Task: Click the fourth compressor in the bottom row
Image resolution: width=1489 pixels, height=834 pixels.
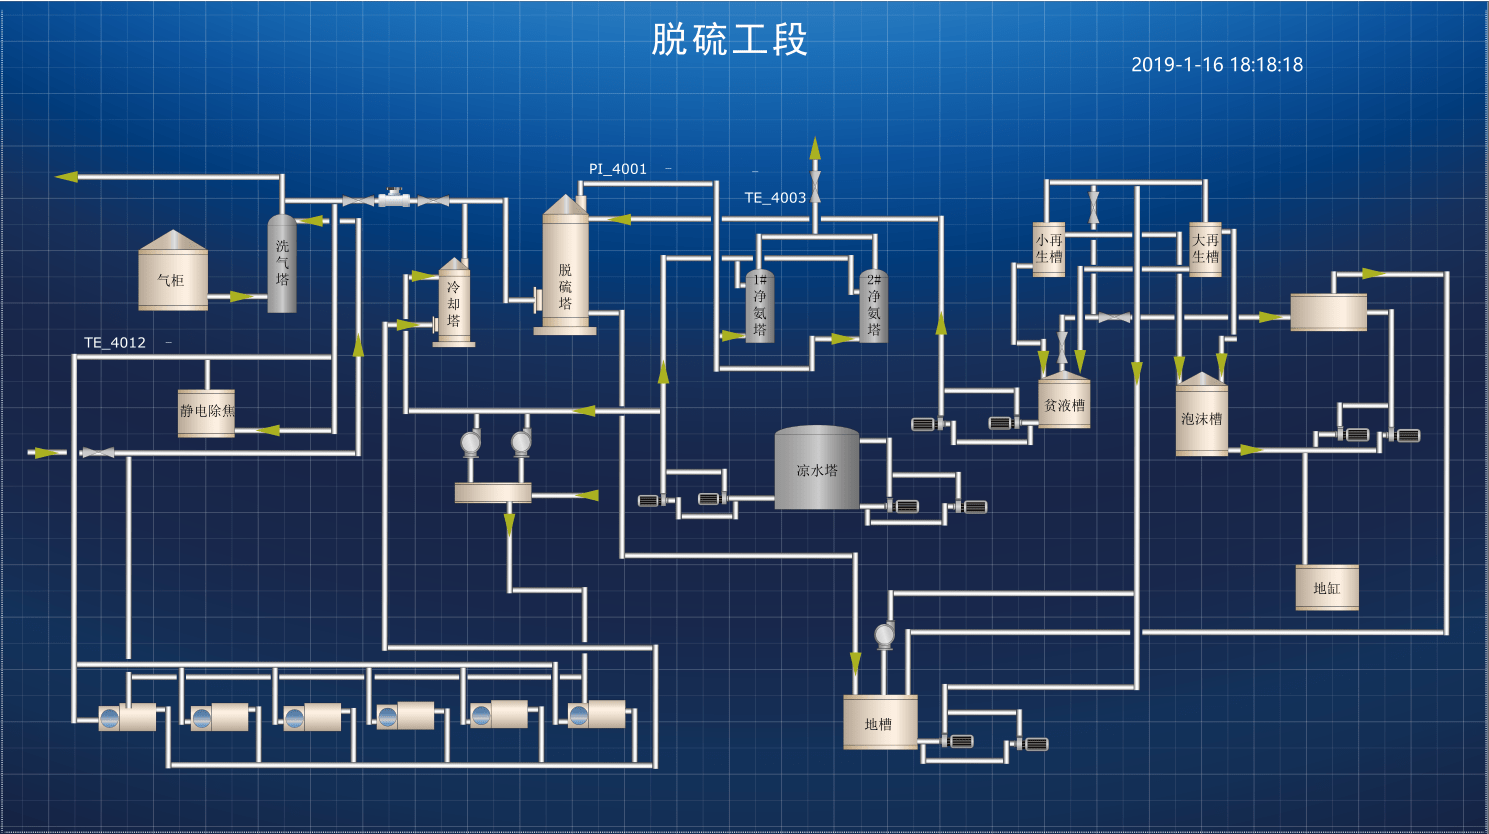Action: (x=405, y=715)
